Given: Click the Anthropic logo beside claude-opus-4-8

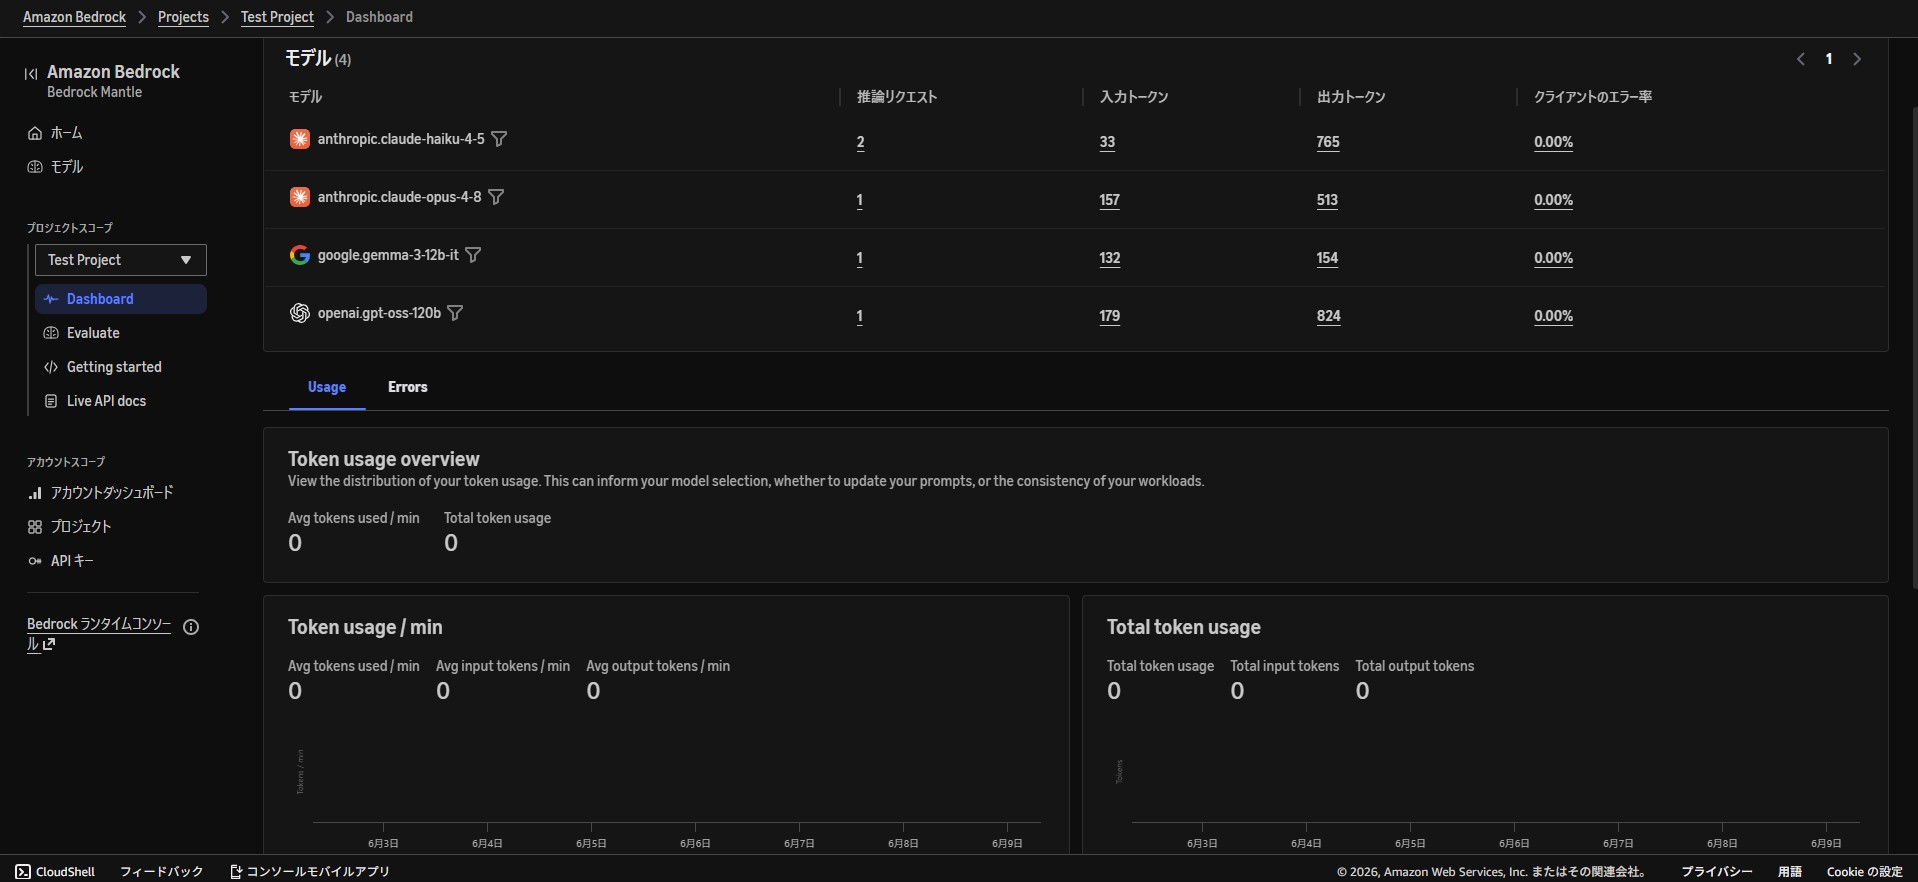Looking at the screenshot, I should coord(299,197).
